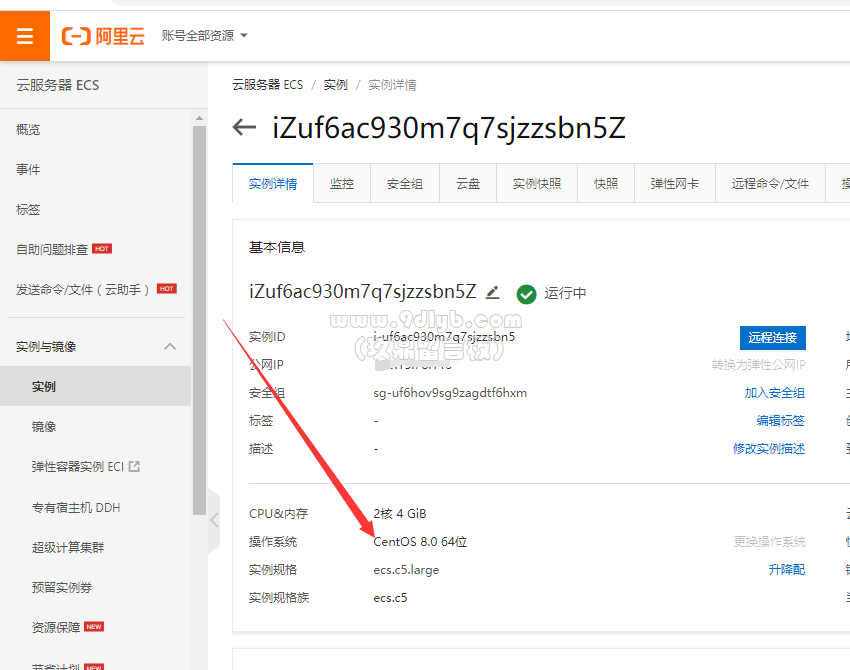Open 预留实例券 in the sidebar

point(62,588)
